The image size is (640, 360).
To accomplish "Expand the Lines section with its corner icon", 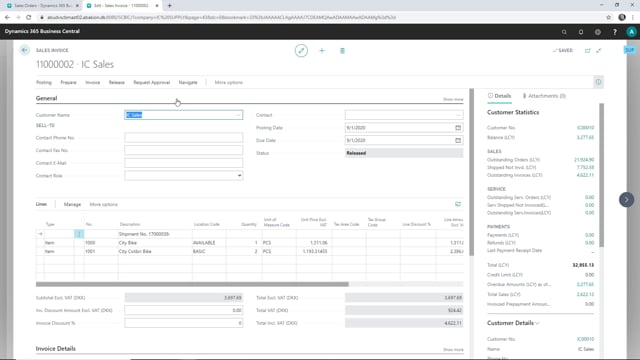I will (x=458, y=204).
